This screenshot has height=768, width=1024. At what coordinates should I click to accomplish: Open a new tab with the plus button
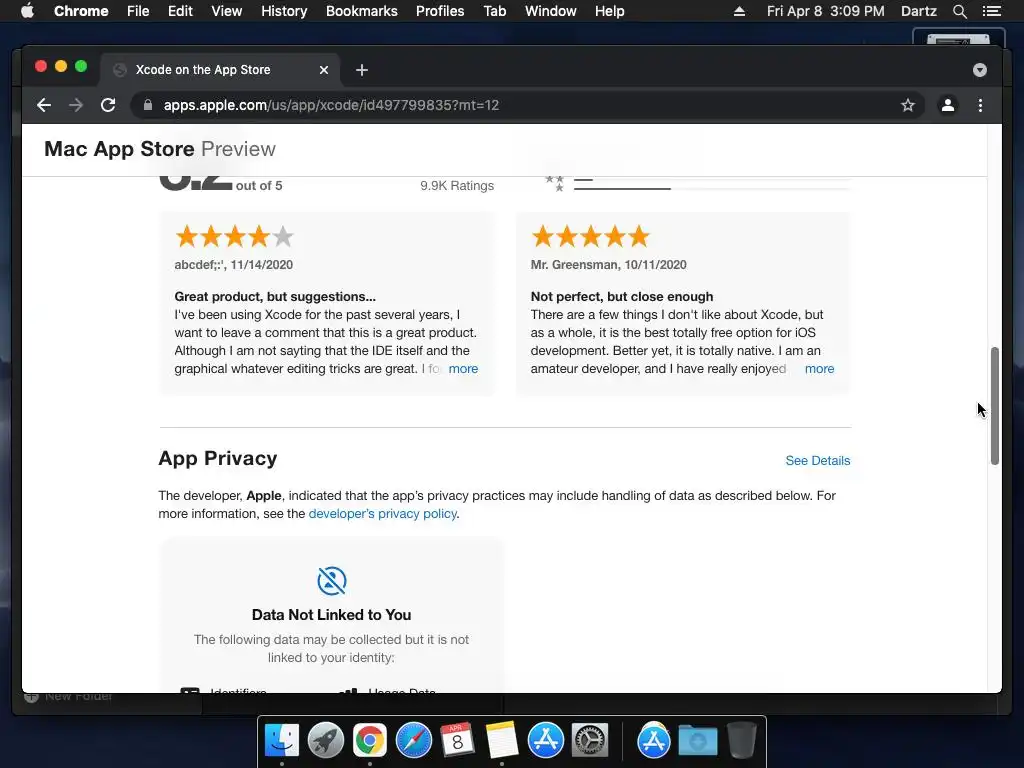tap(362, 70)
